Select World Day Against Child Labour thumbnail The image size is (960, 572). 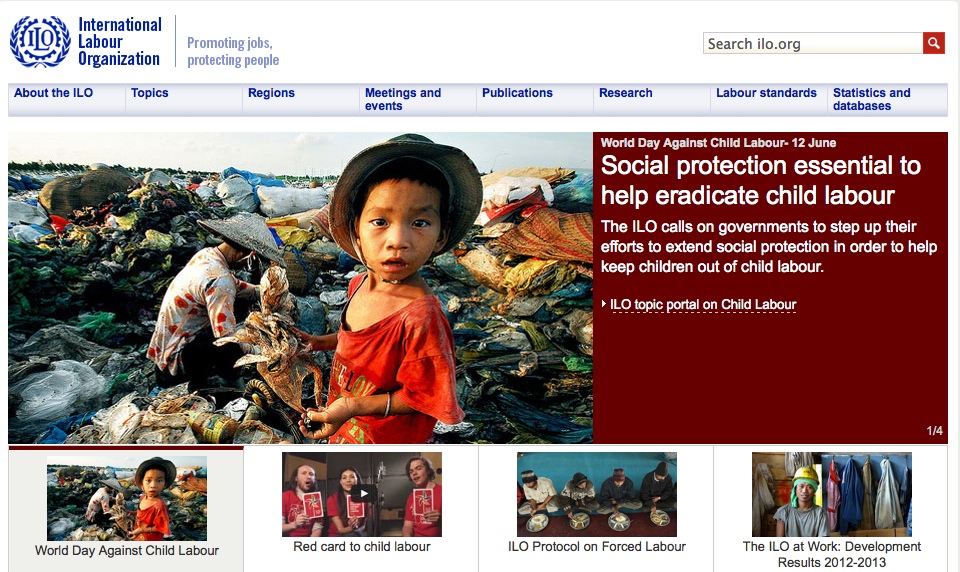pos(127,499)
